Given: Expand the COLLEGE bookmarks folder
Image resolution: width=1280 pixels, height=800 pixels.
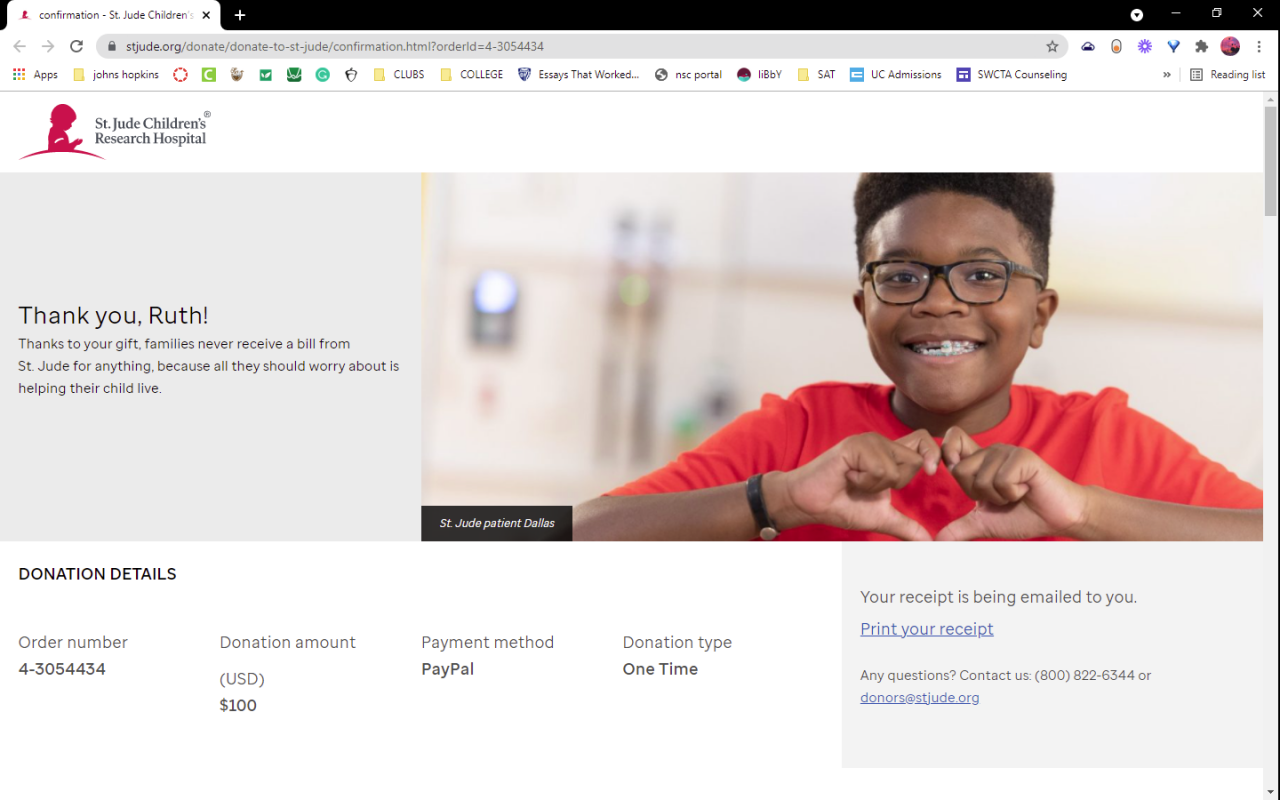Looking at the screenshot, I should click(x=472, y=74).
